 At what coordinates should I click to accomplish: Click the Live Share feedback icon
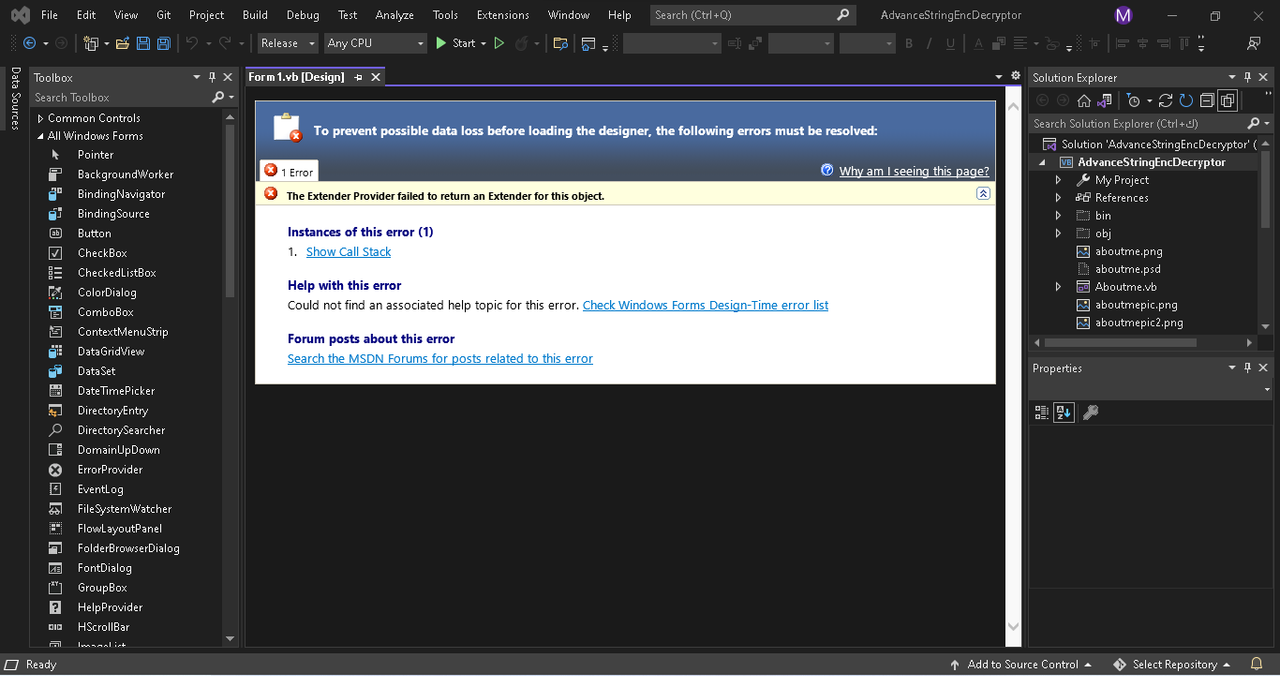[1253, 43]
